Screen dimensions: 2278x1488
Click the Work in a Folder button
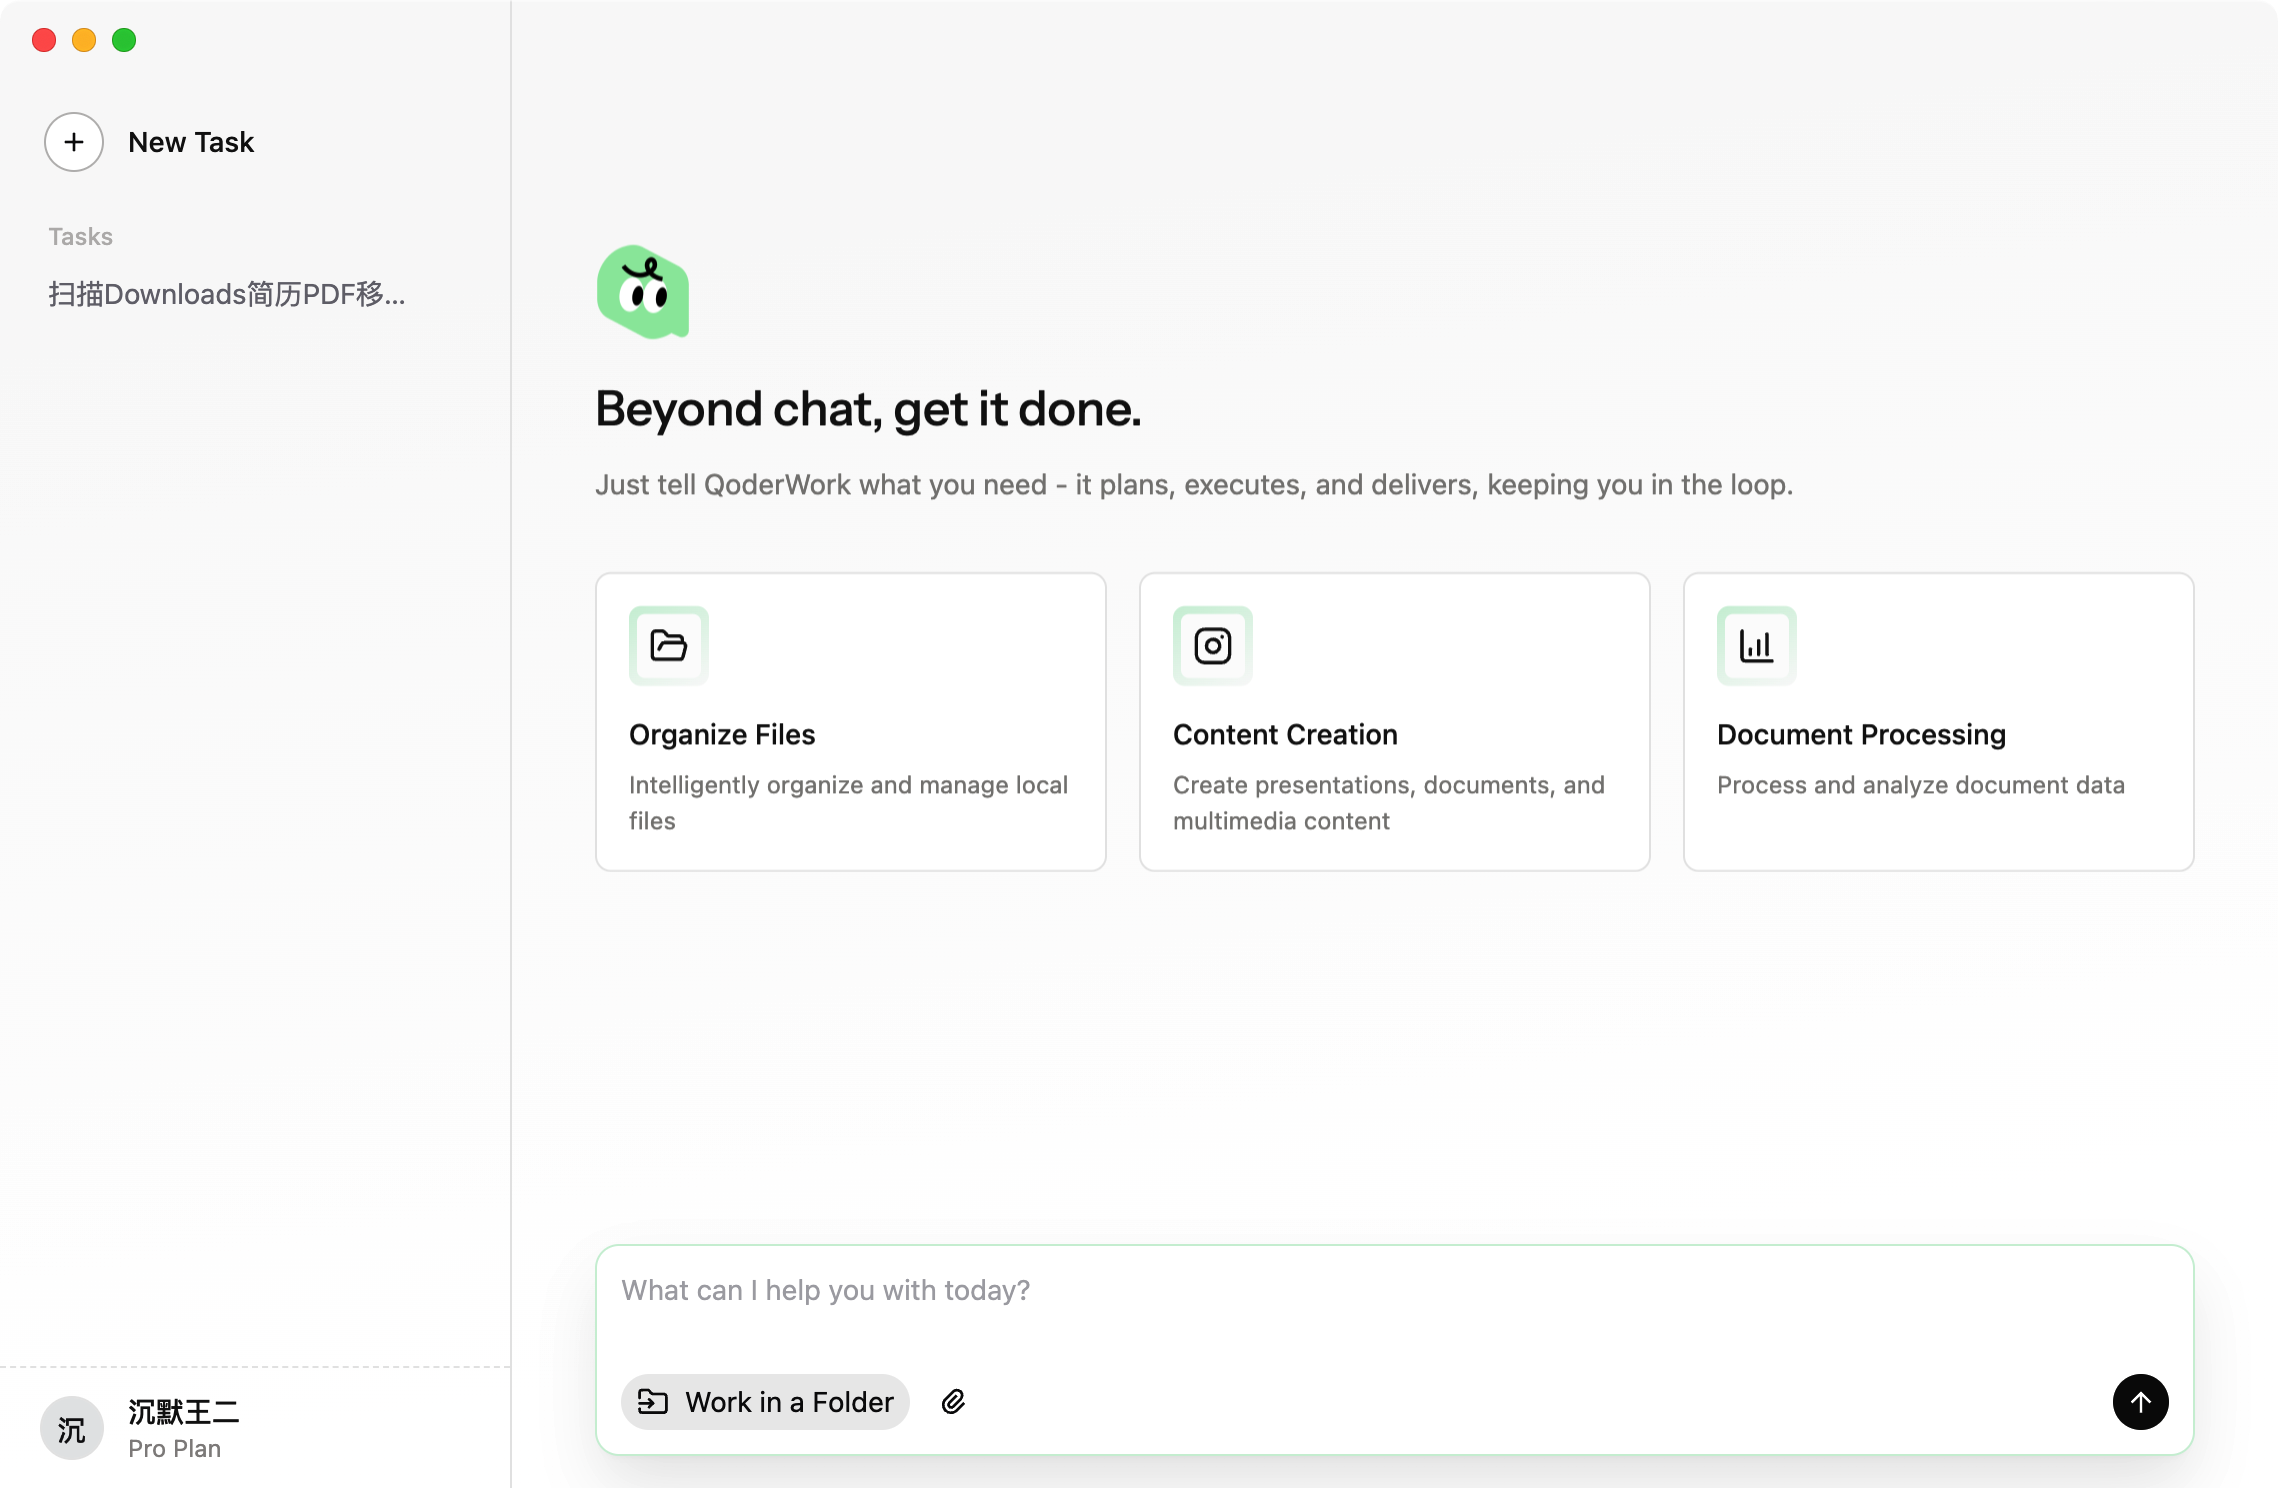tap(766, 1402)
